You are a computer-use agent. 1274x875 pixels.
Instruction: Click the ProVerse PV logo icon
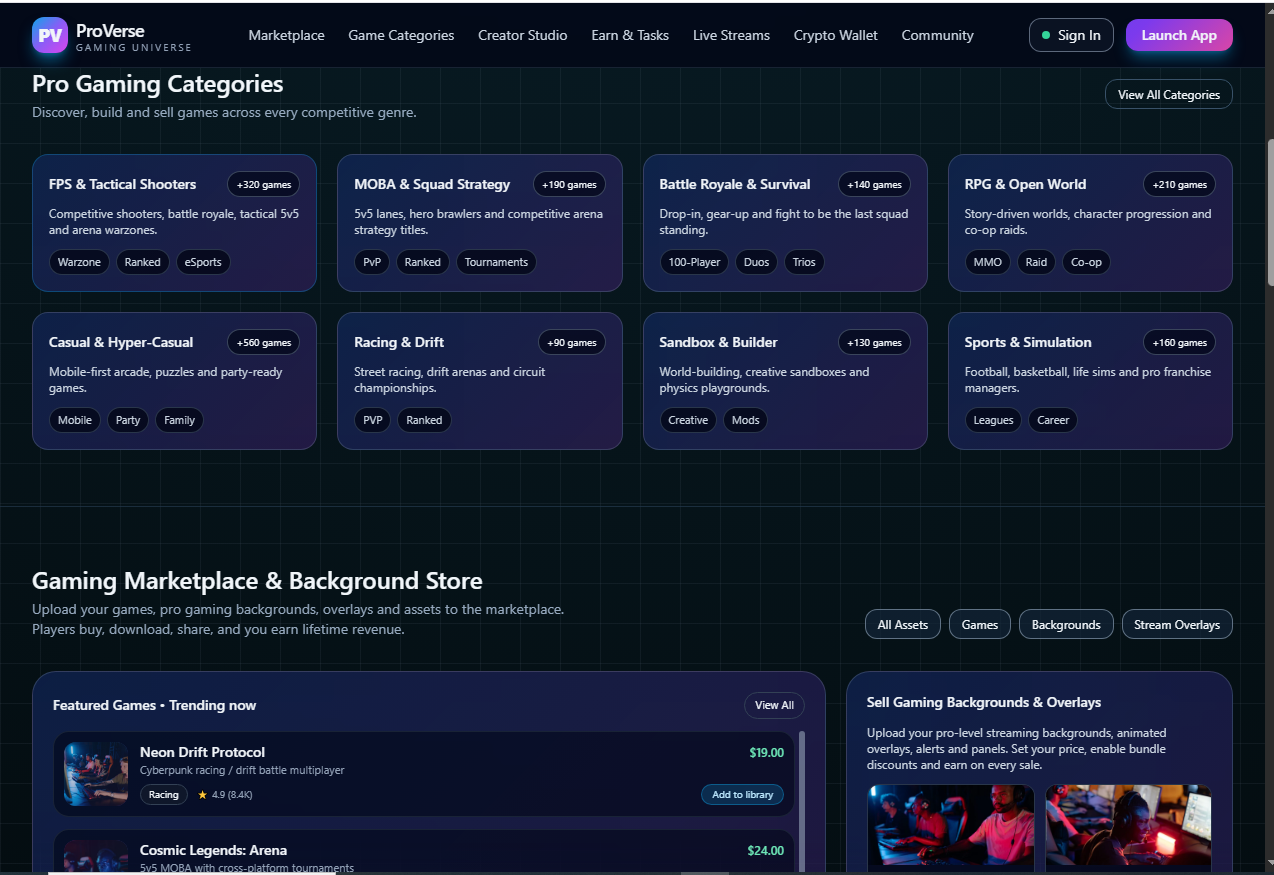(50, 35)
